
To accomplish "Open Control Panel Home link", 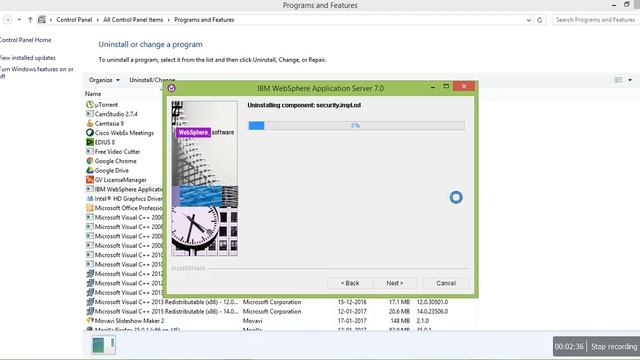I will (25, 40).
